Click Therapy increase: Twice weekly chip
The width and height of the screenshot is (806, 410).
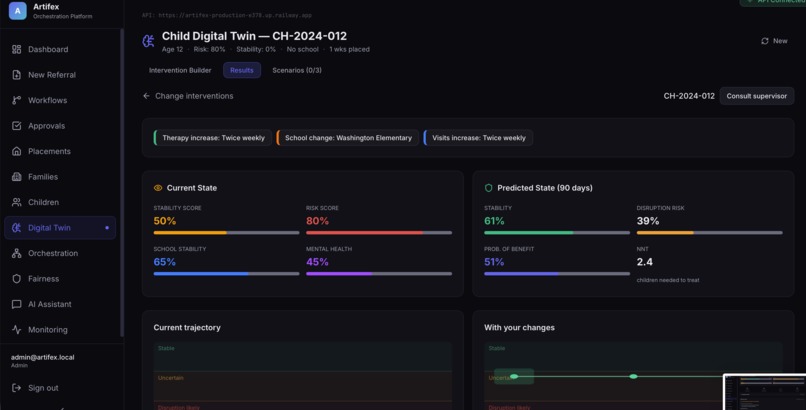pyautogui.click(x=212, y=138)
